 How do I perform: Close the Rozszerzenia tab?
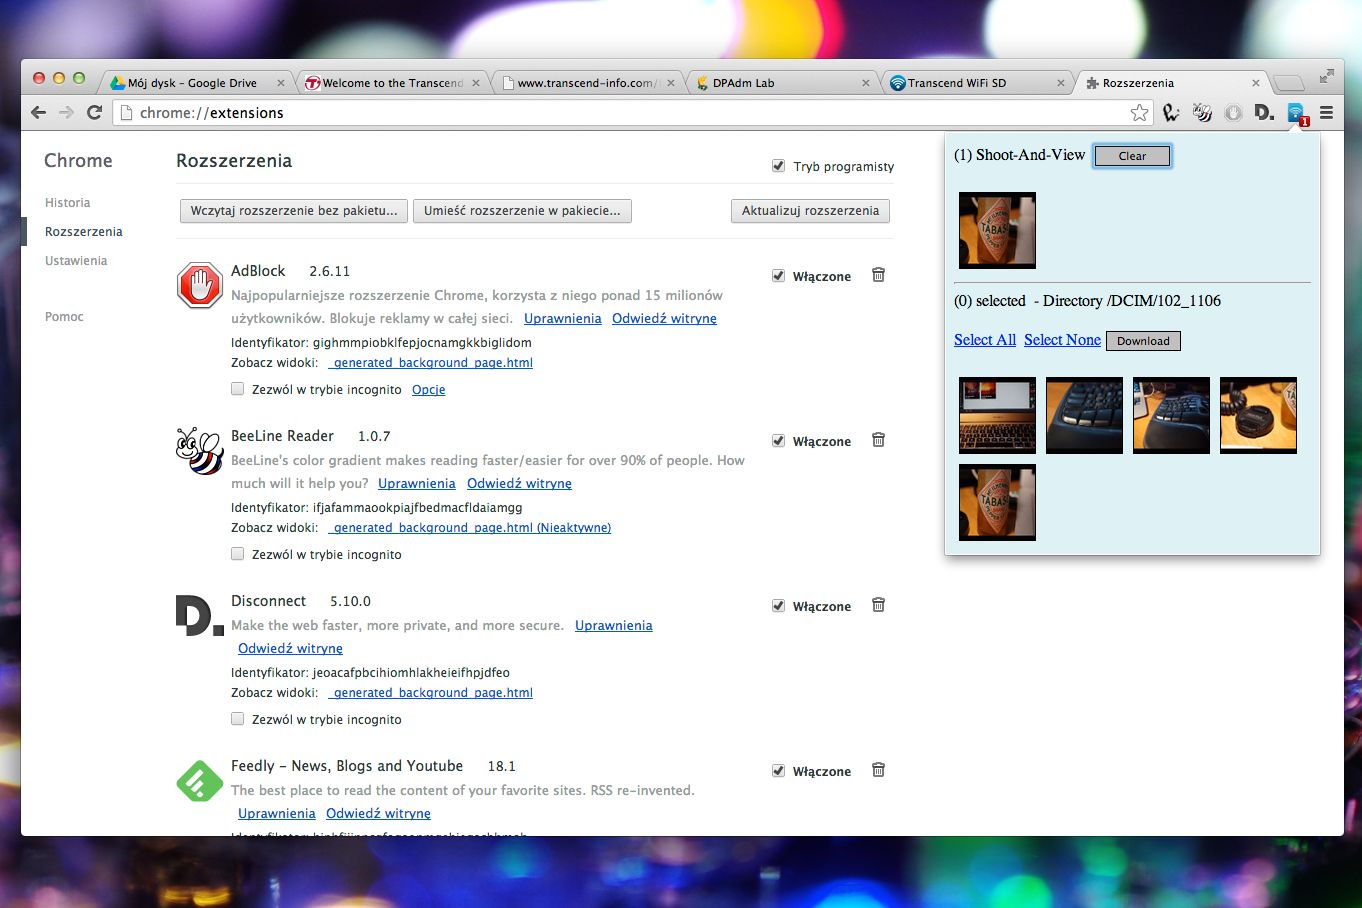tap(1256, 83)
